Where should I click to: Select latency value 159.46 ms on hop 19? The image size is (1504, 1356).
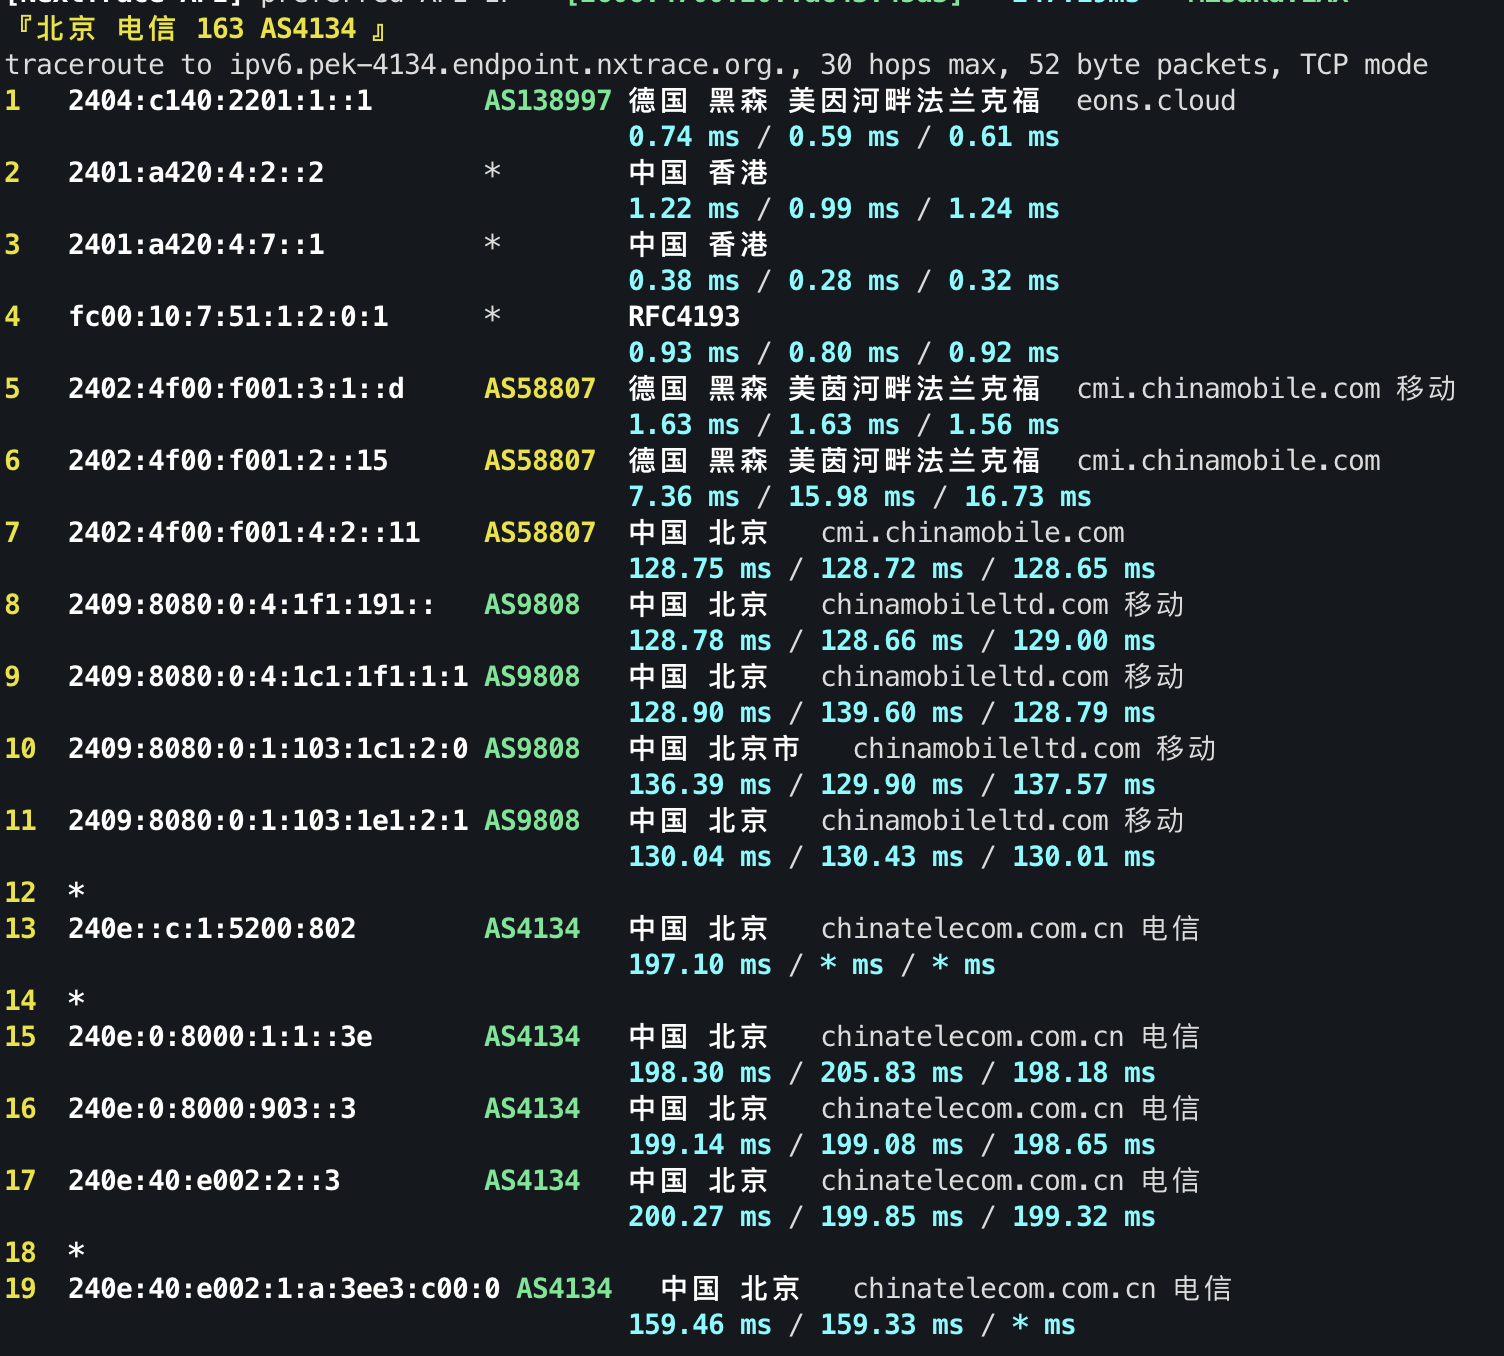tap(698, 1324)
